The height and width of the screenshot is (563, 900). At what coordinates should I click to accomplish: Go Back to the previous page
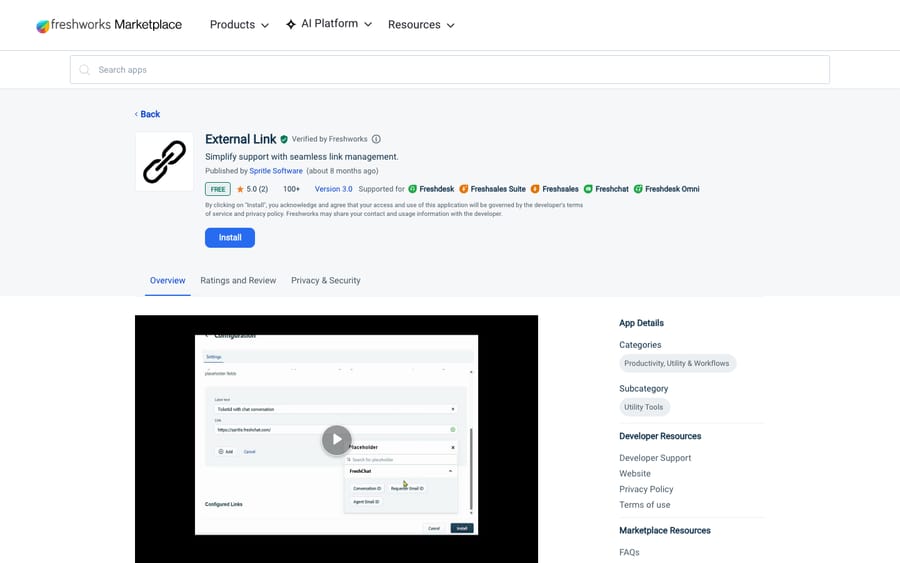point(148,114)
